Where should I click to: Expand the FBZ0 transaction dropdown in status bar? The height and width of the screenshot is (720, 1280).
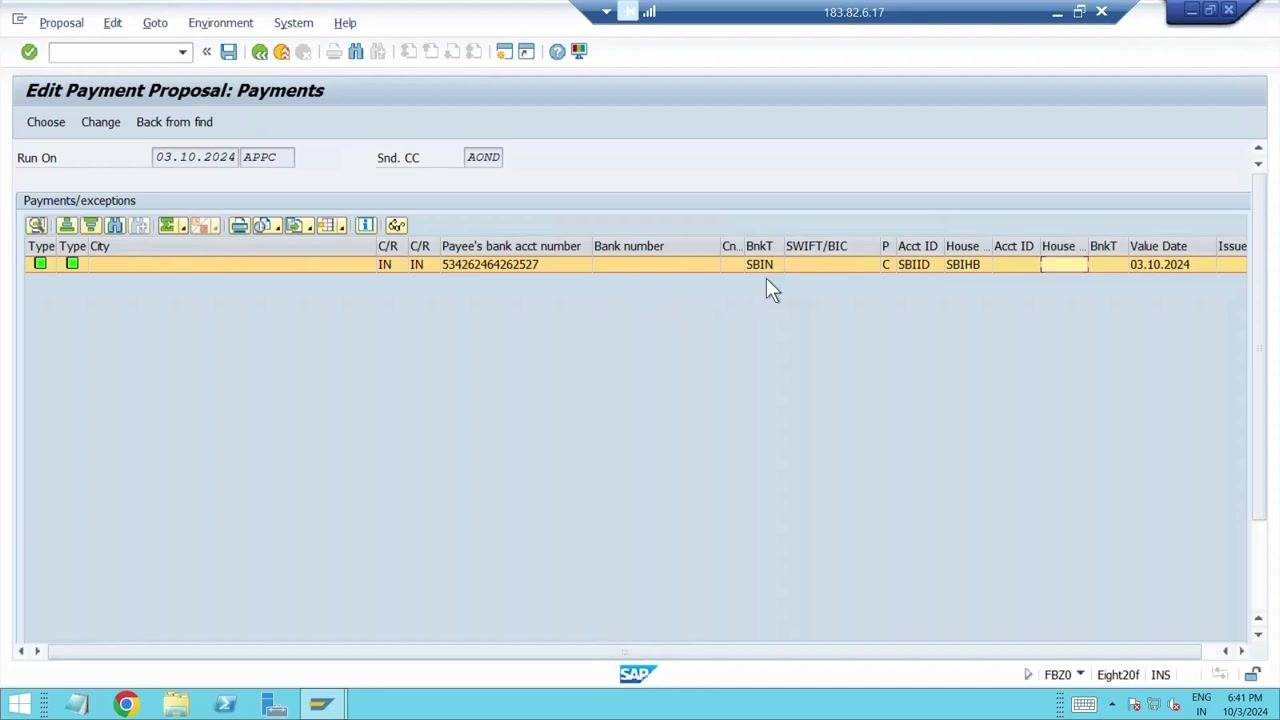(1080, 674)
